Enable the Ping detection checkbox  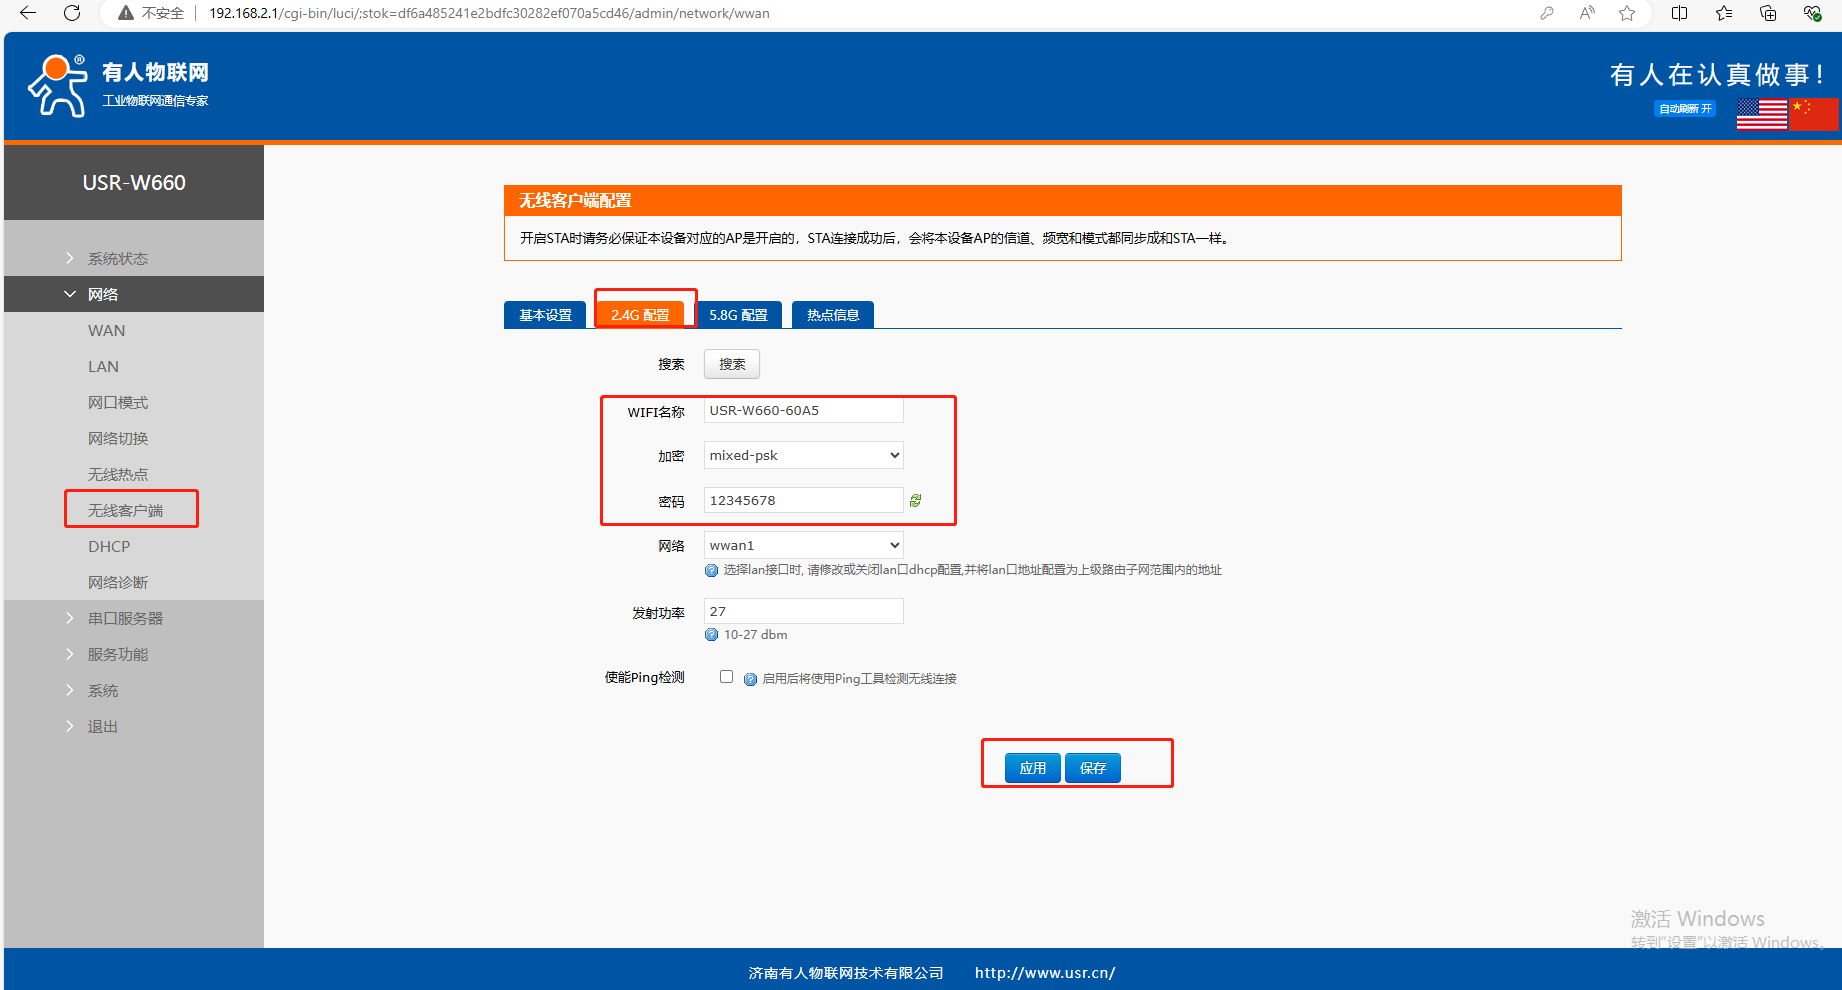(726, 677)
